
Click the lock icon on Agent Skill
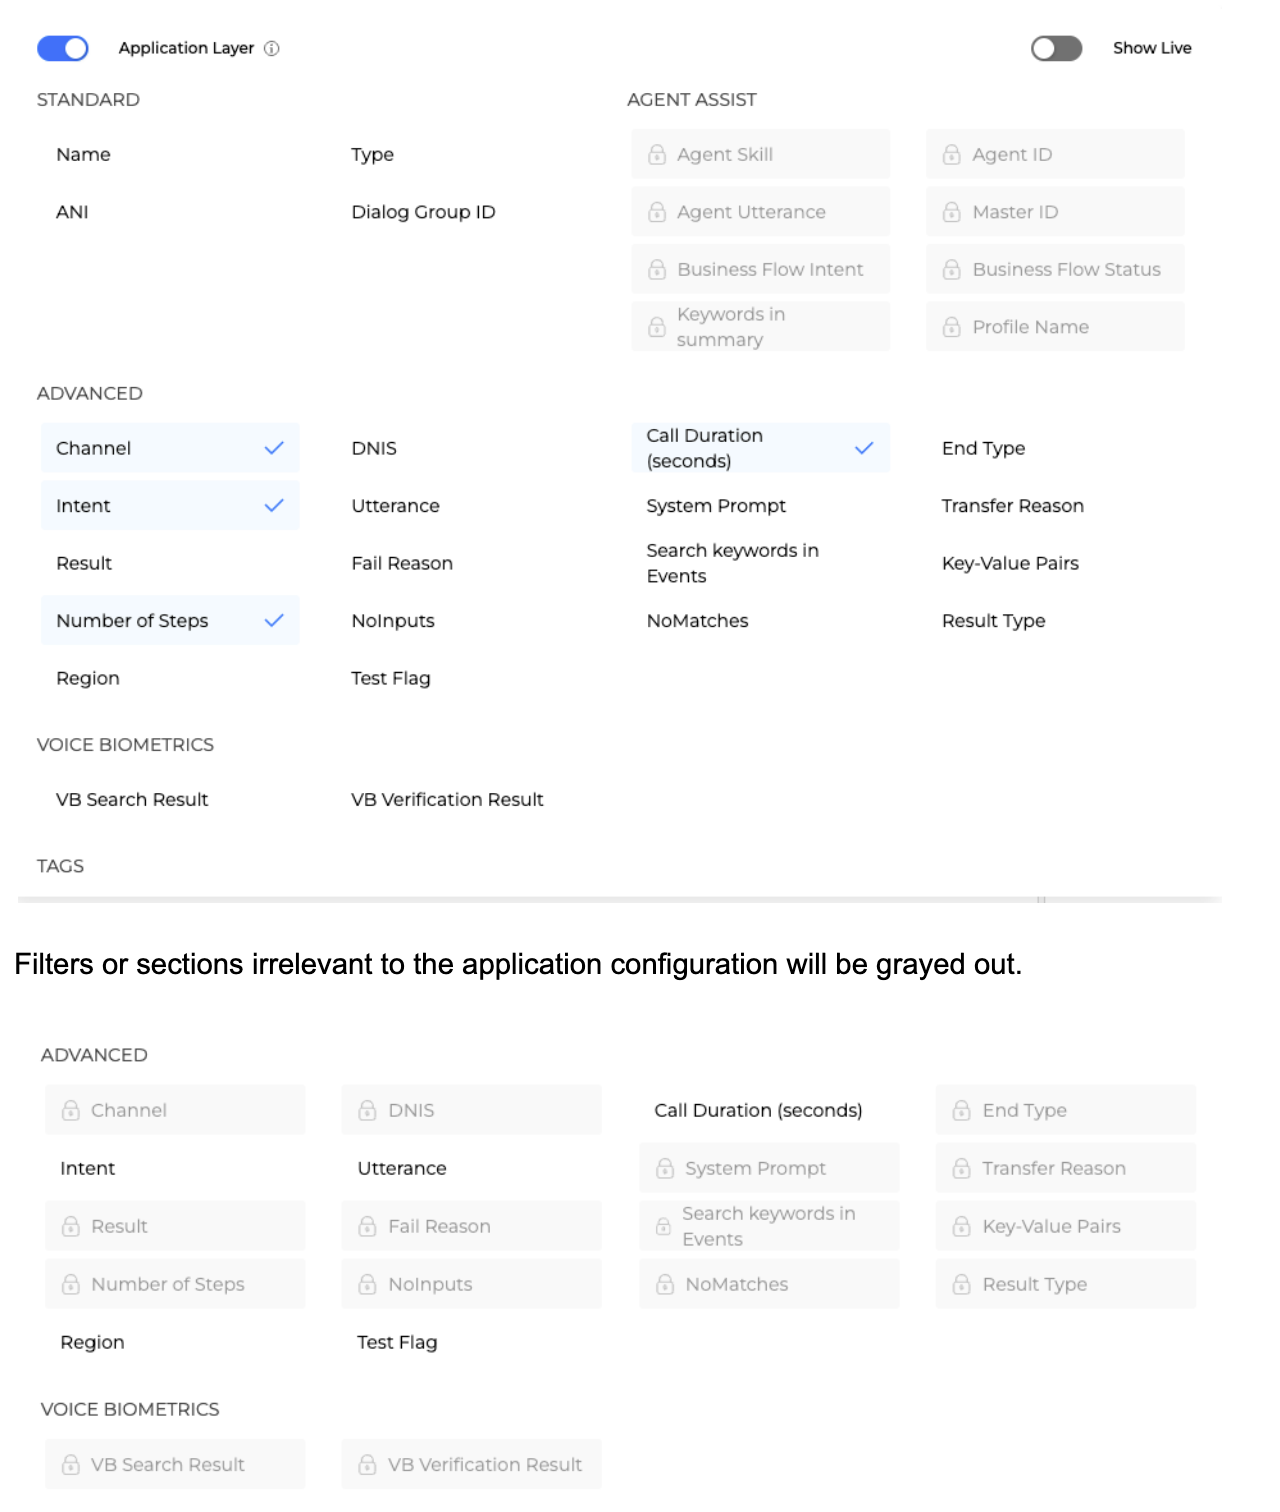click(657, 155)
